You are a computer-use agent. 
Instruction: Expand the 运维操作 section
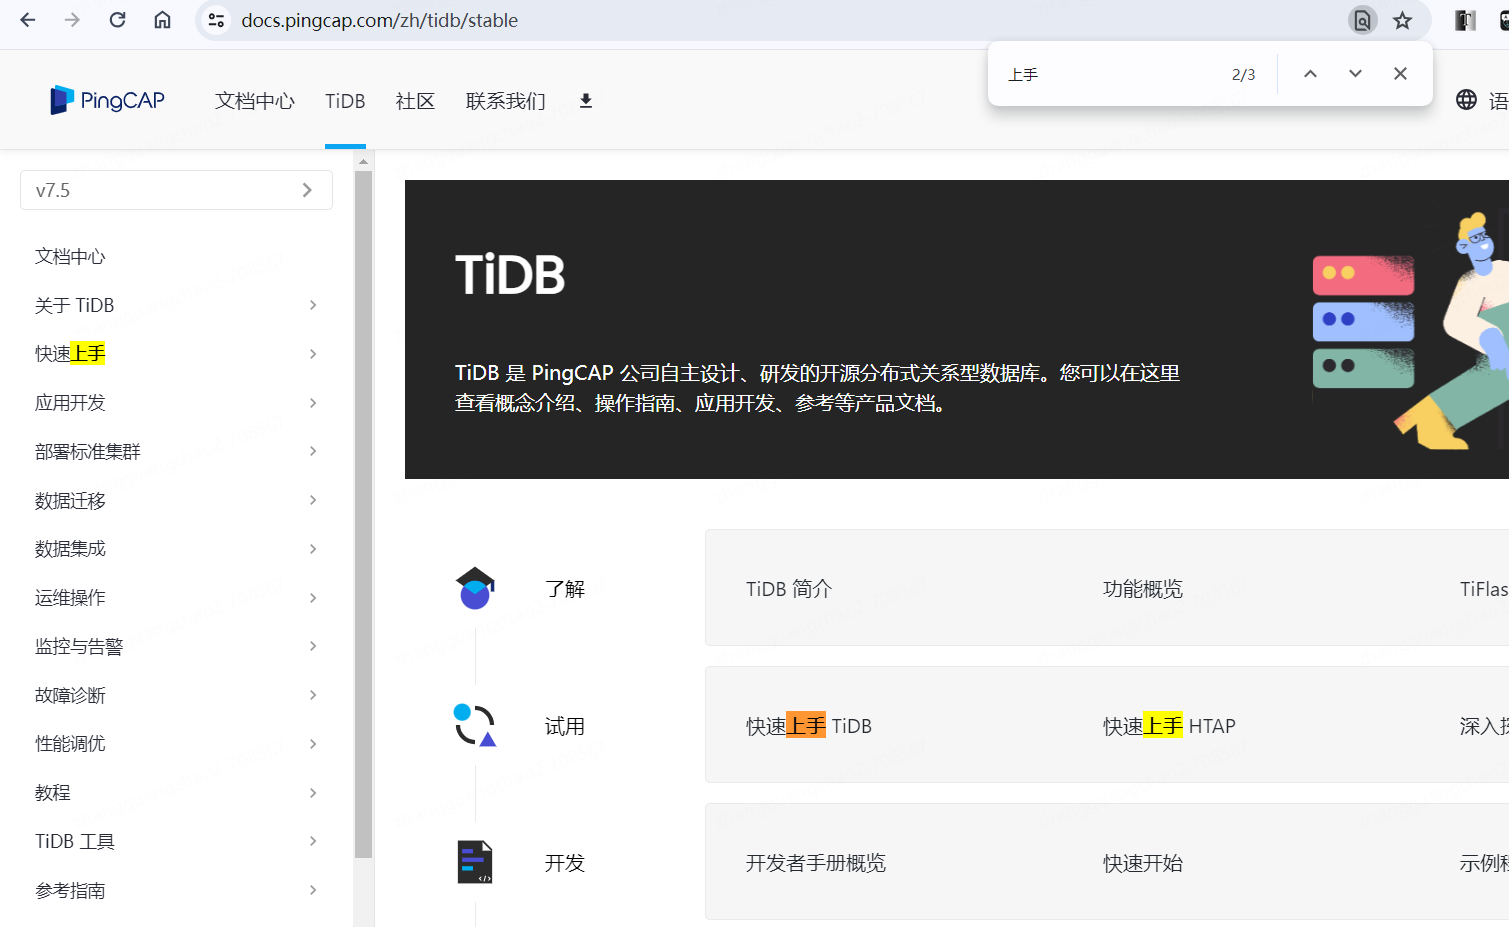pos(313,598)
